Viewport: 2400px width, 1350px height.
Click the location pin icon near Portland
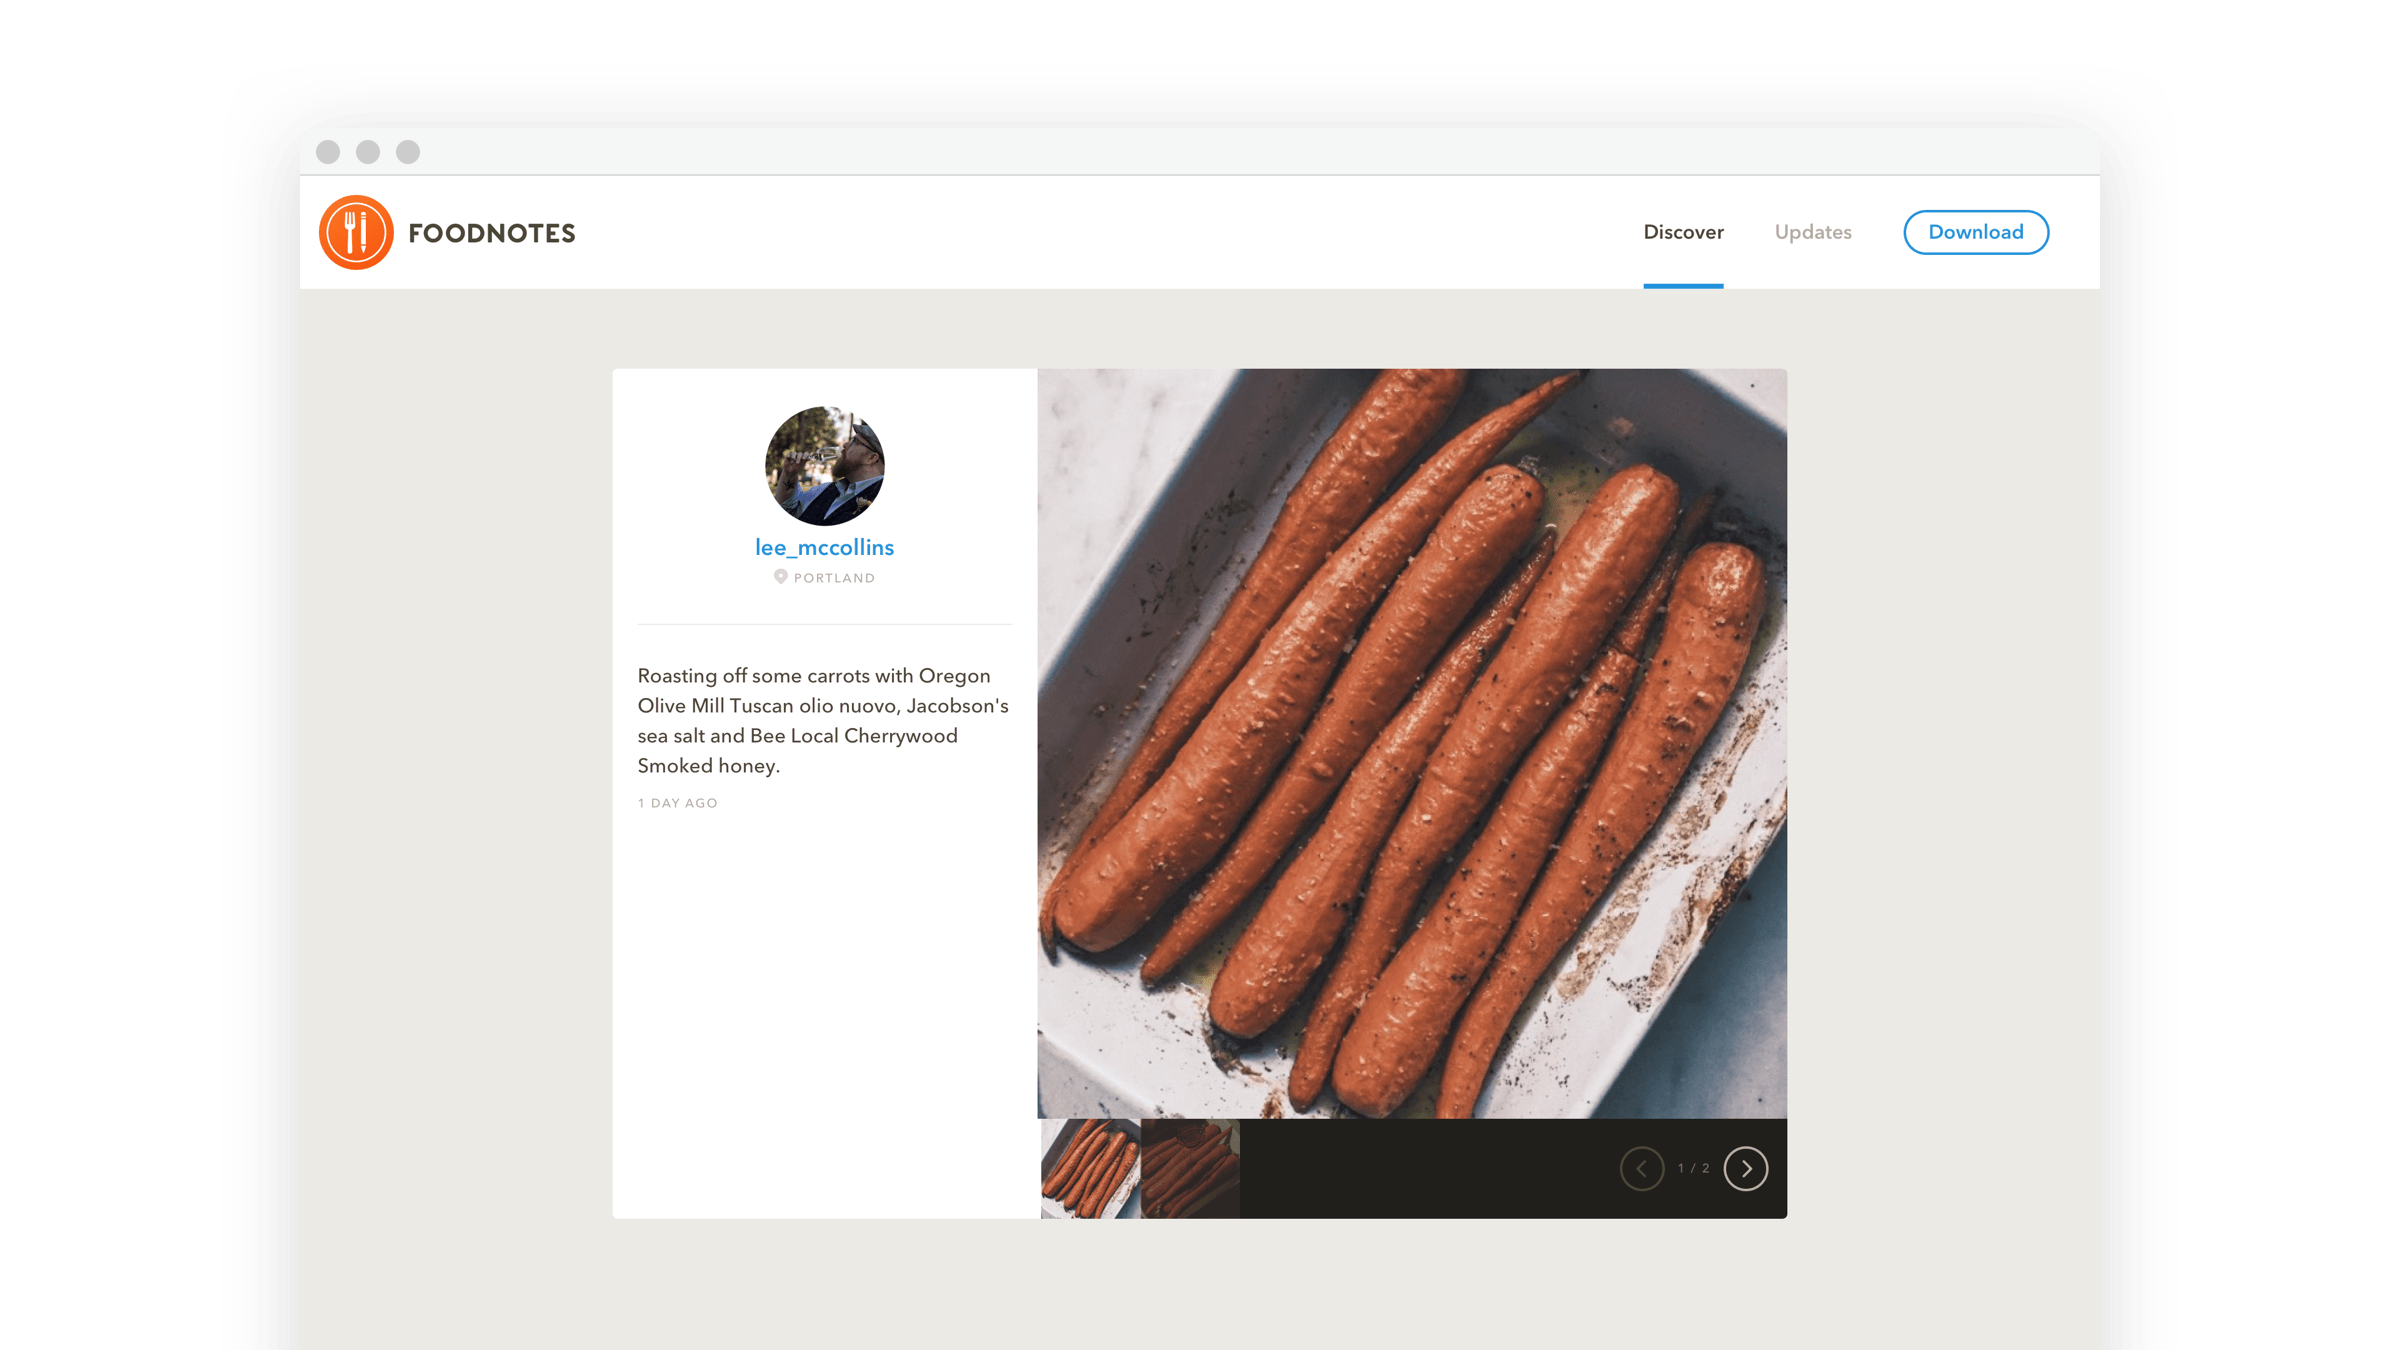point(781,575)
